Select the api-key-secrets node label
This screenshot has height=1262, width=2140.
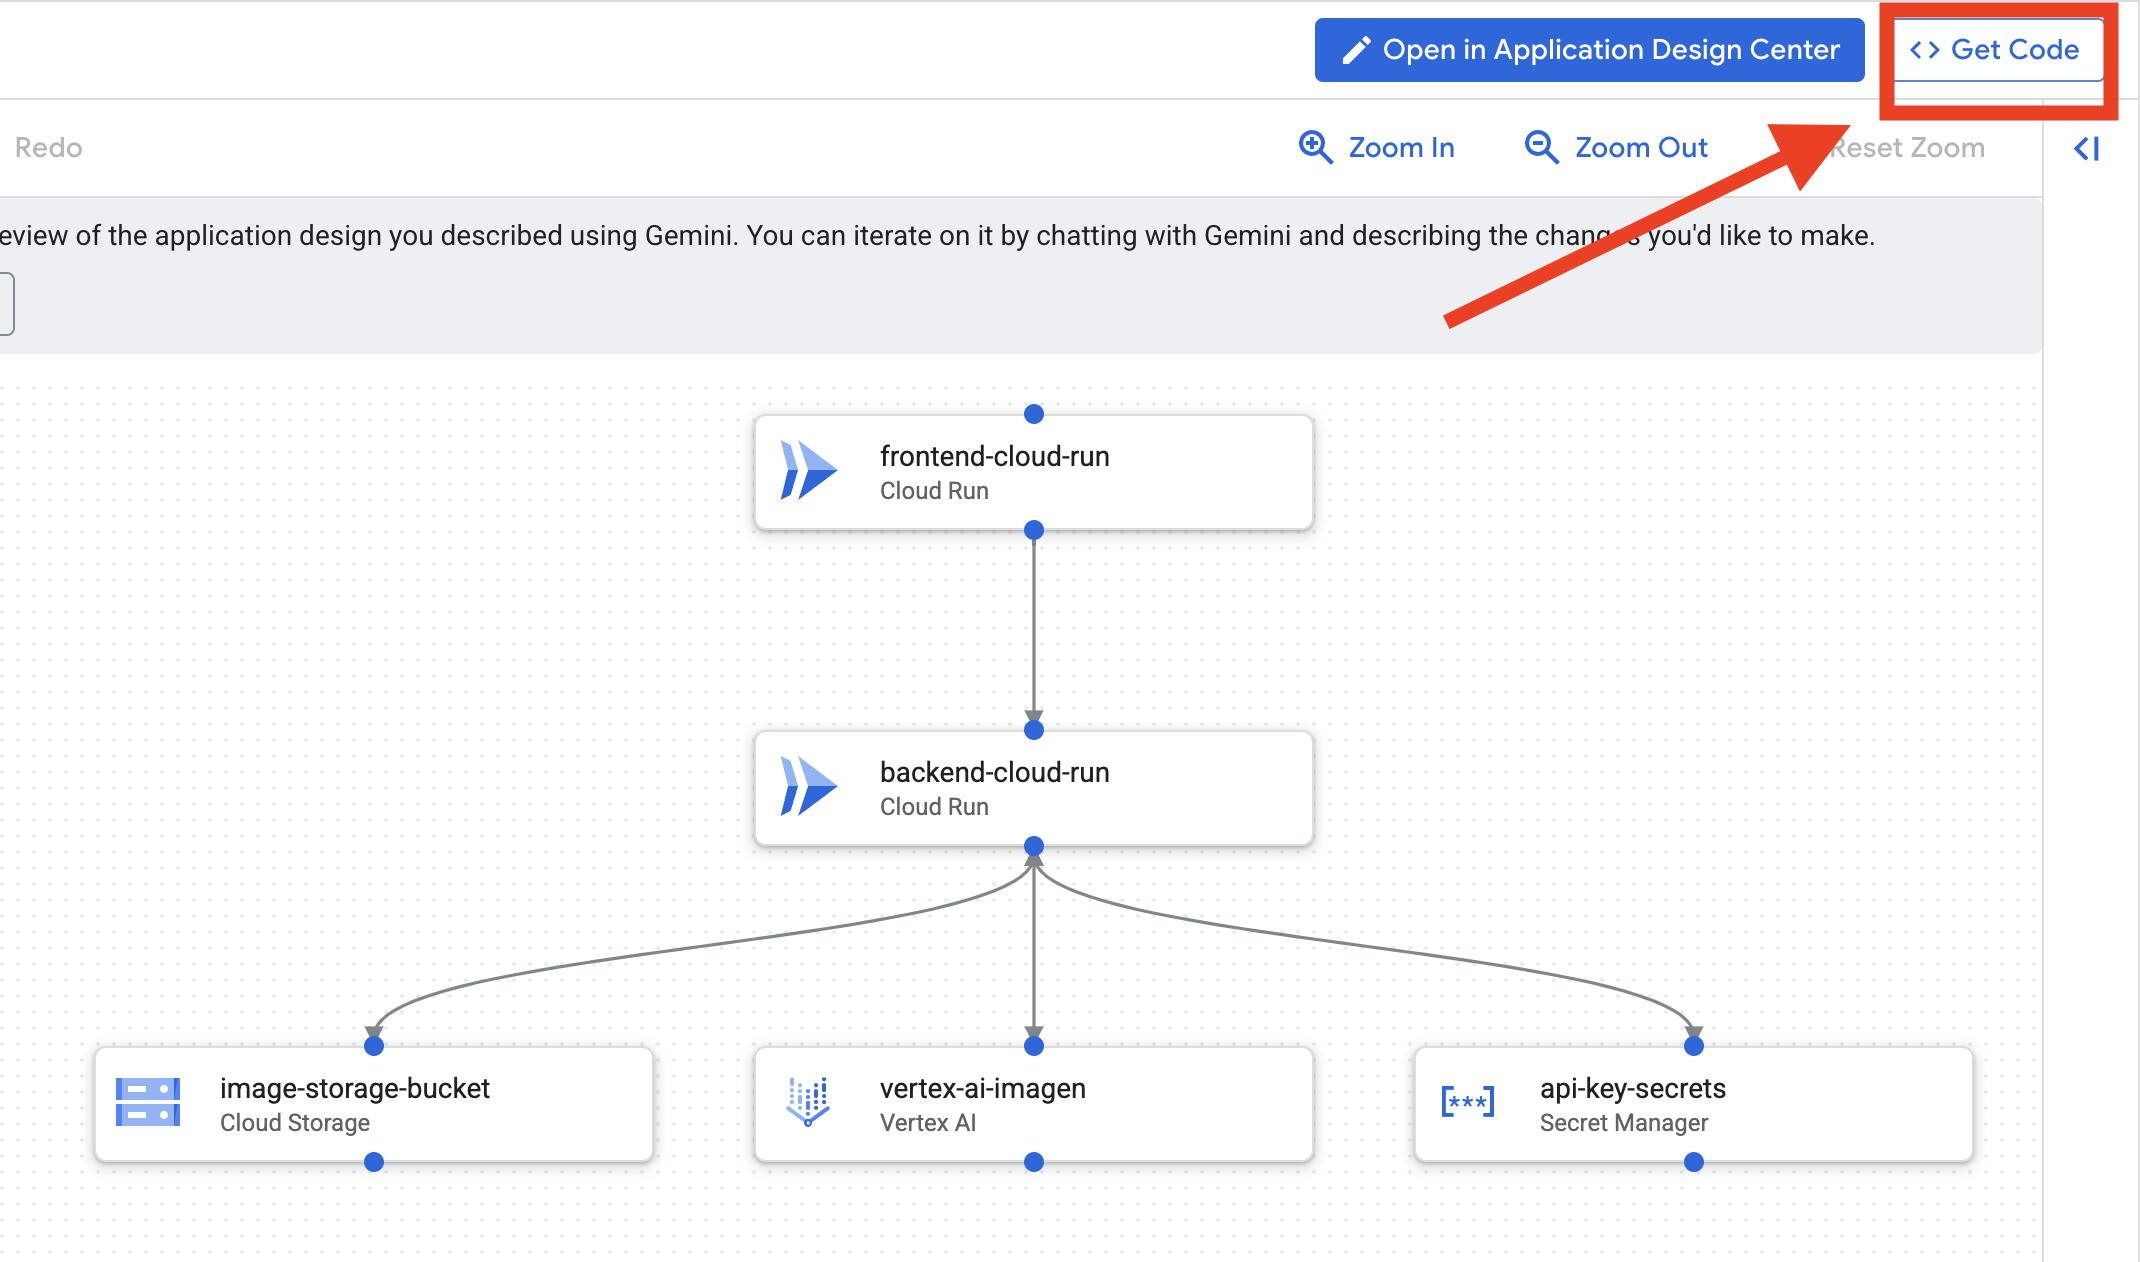click(1632, 1088)
